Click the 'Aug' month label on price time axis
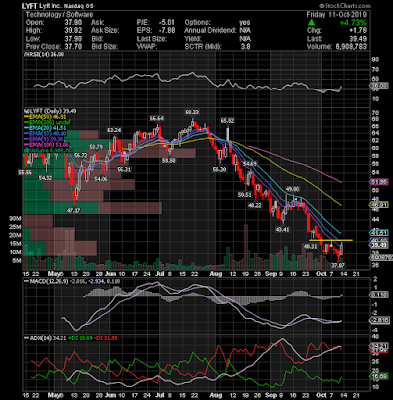The height and width of the screenshot is (400, 393). (216, 274)
